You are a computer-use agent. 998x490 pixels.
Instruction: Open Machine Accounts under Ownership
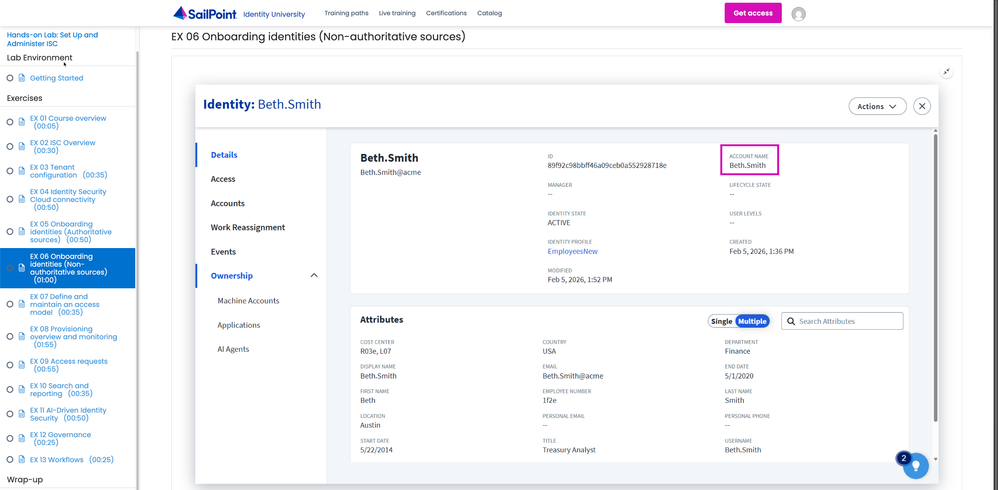[x=248, y=300]
